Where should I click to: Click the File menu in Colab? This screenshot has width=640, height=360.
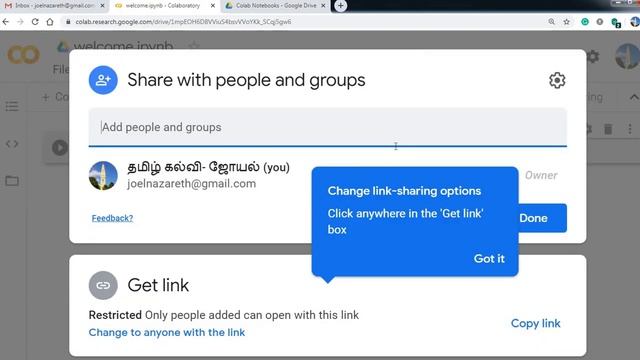(x=61, y=69)
